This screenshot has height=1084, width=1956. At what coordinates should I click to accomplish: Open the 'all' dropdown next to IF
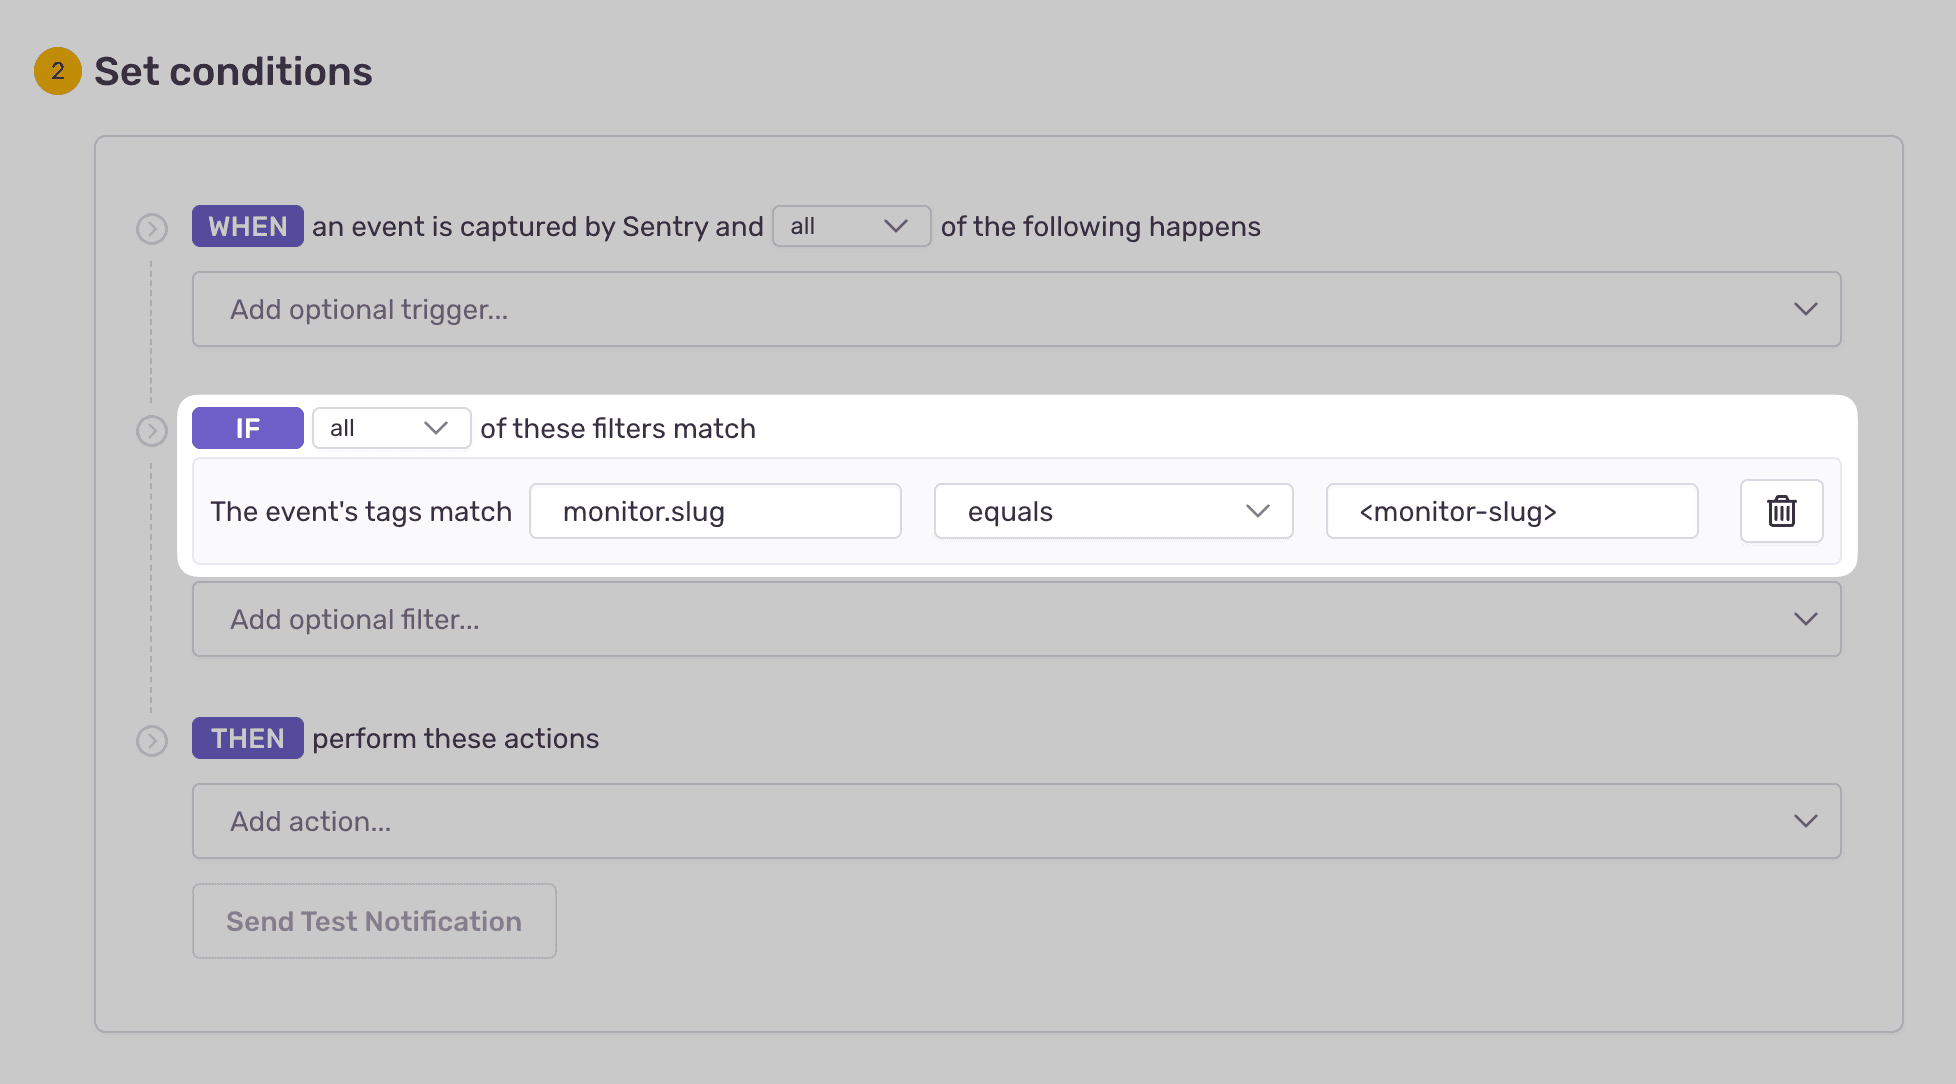click(391, 428)
